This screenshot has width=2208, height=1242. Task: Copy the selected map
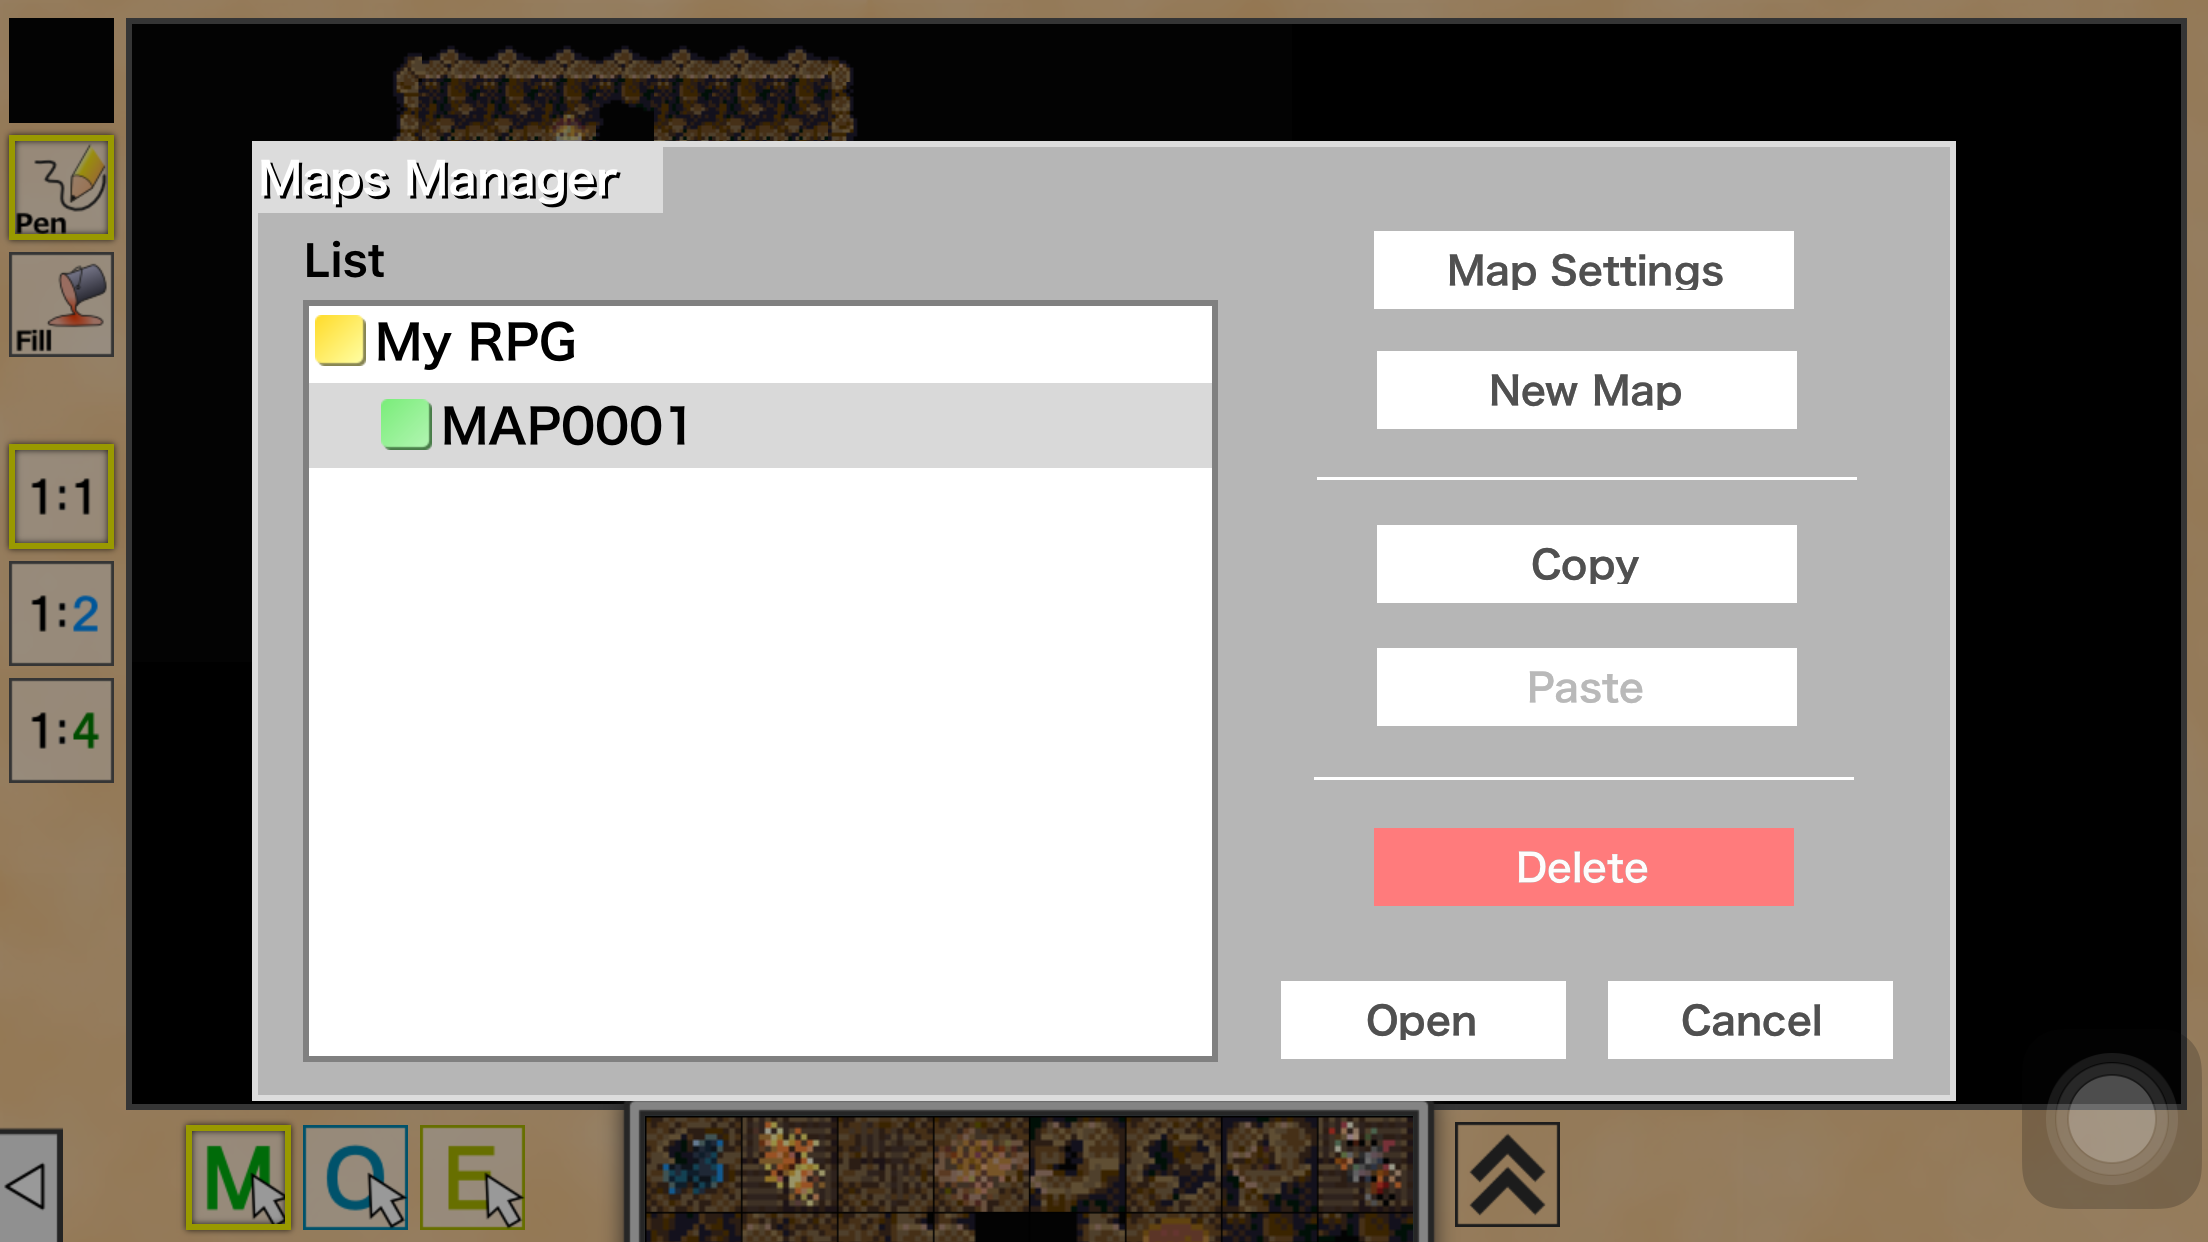pos(1586,564)
